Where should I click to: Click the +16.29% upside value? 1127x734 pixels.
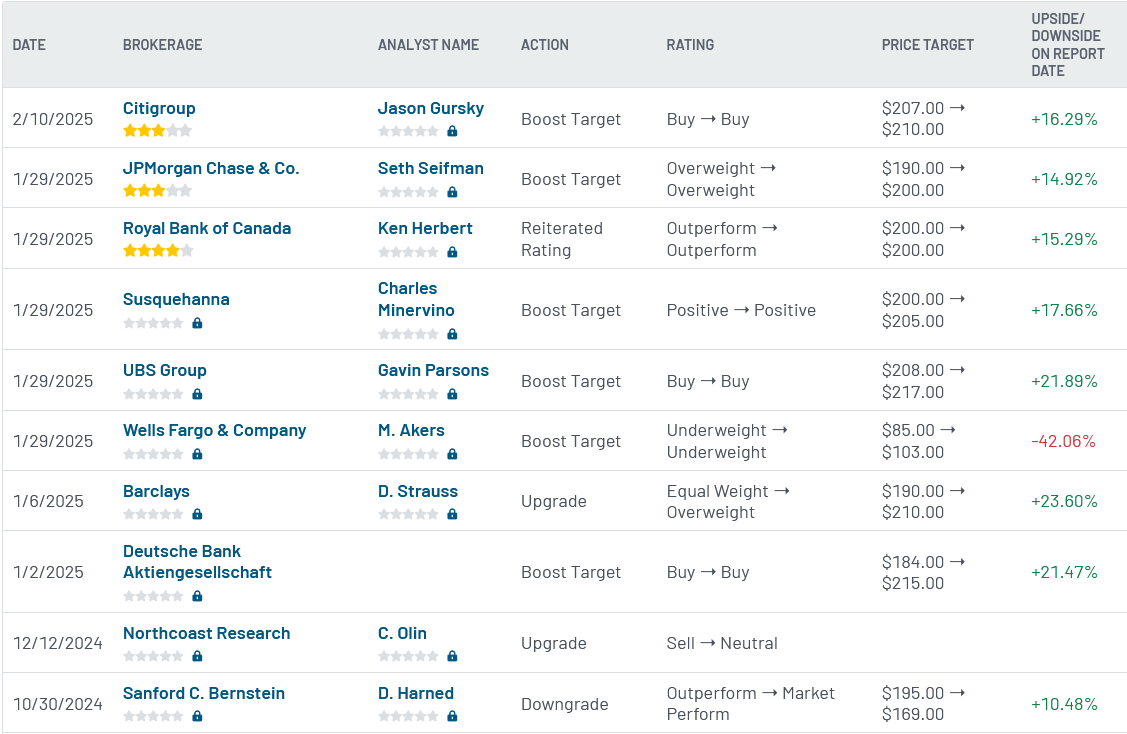coord(1064,119)
